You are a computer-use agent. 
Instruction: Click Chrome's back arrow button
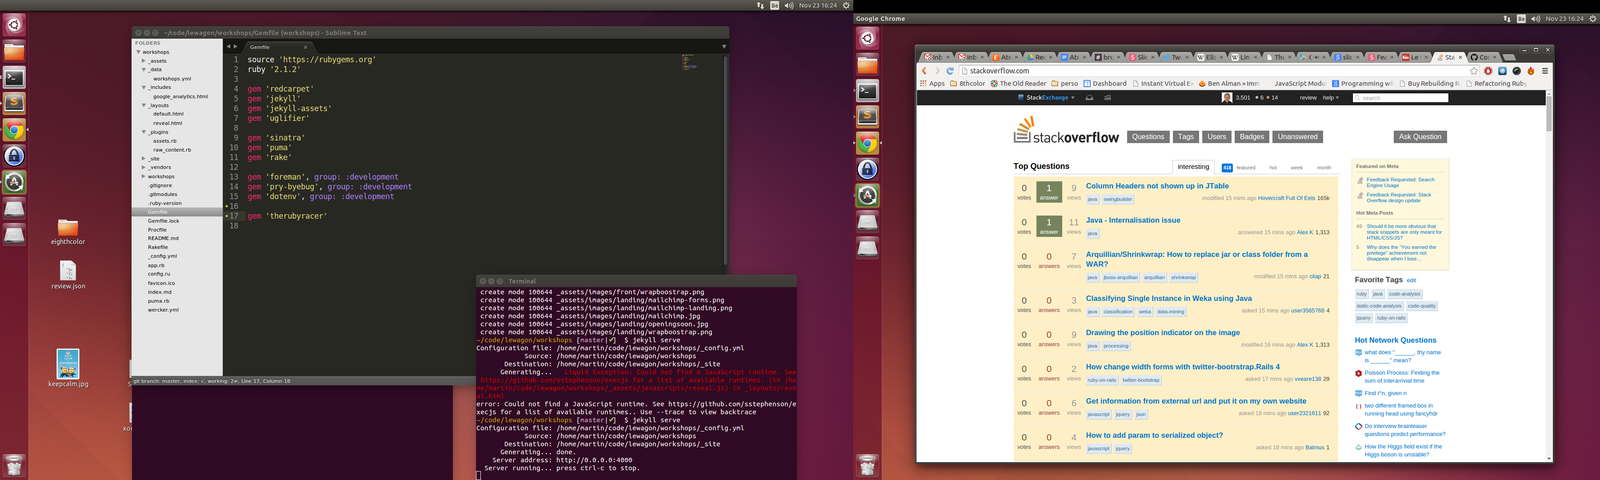click(x=924, y=71)
